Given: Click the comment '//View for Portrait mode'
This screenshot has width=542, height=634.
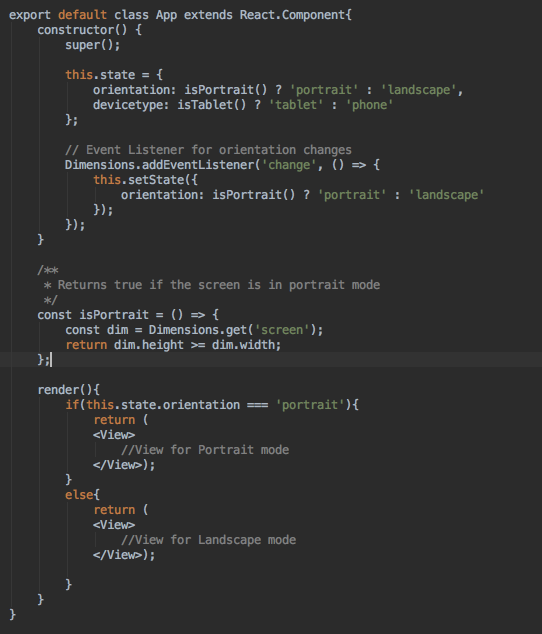Looking at the screenshot, I should (x=205, y=450).
